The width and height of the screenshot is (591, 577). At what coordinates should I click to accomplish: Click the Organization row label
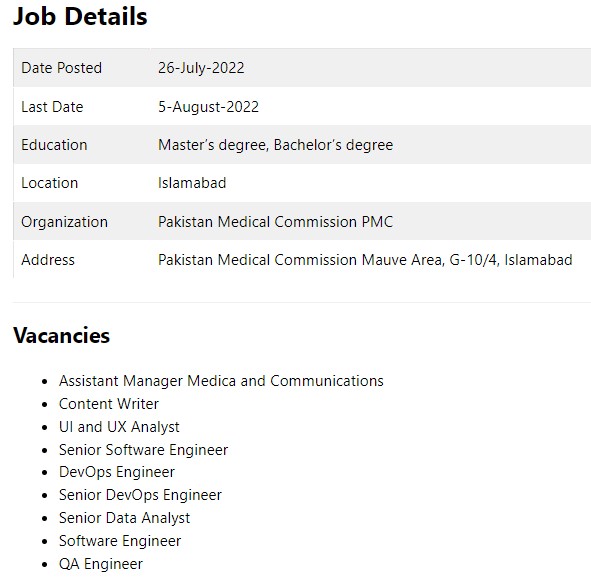[x=64, y=222]
